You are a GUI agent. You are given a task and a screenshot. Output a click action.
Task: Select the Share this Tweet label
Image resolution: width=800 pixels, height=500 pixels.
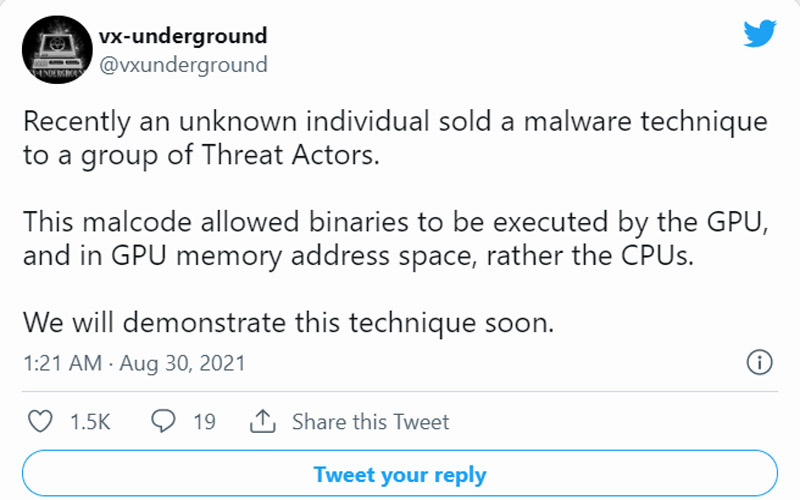click(x=370, y=422)
